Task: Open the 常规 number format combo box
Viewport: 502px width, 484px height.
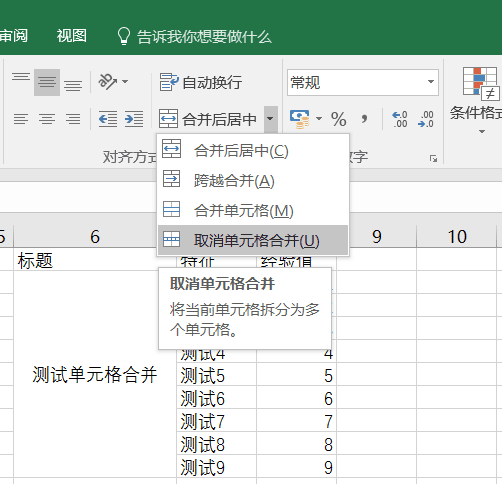Action: 363,82
